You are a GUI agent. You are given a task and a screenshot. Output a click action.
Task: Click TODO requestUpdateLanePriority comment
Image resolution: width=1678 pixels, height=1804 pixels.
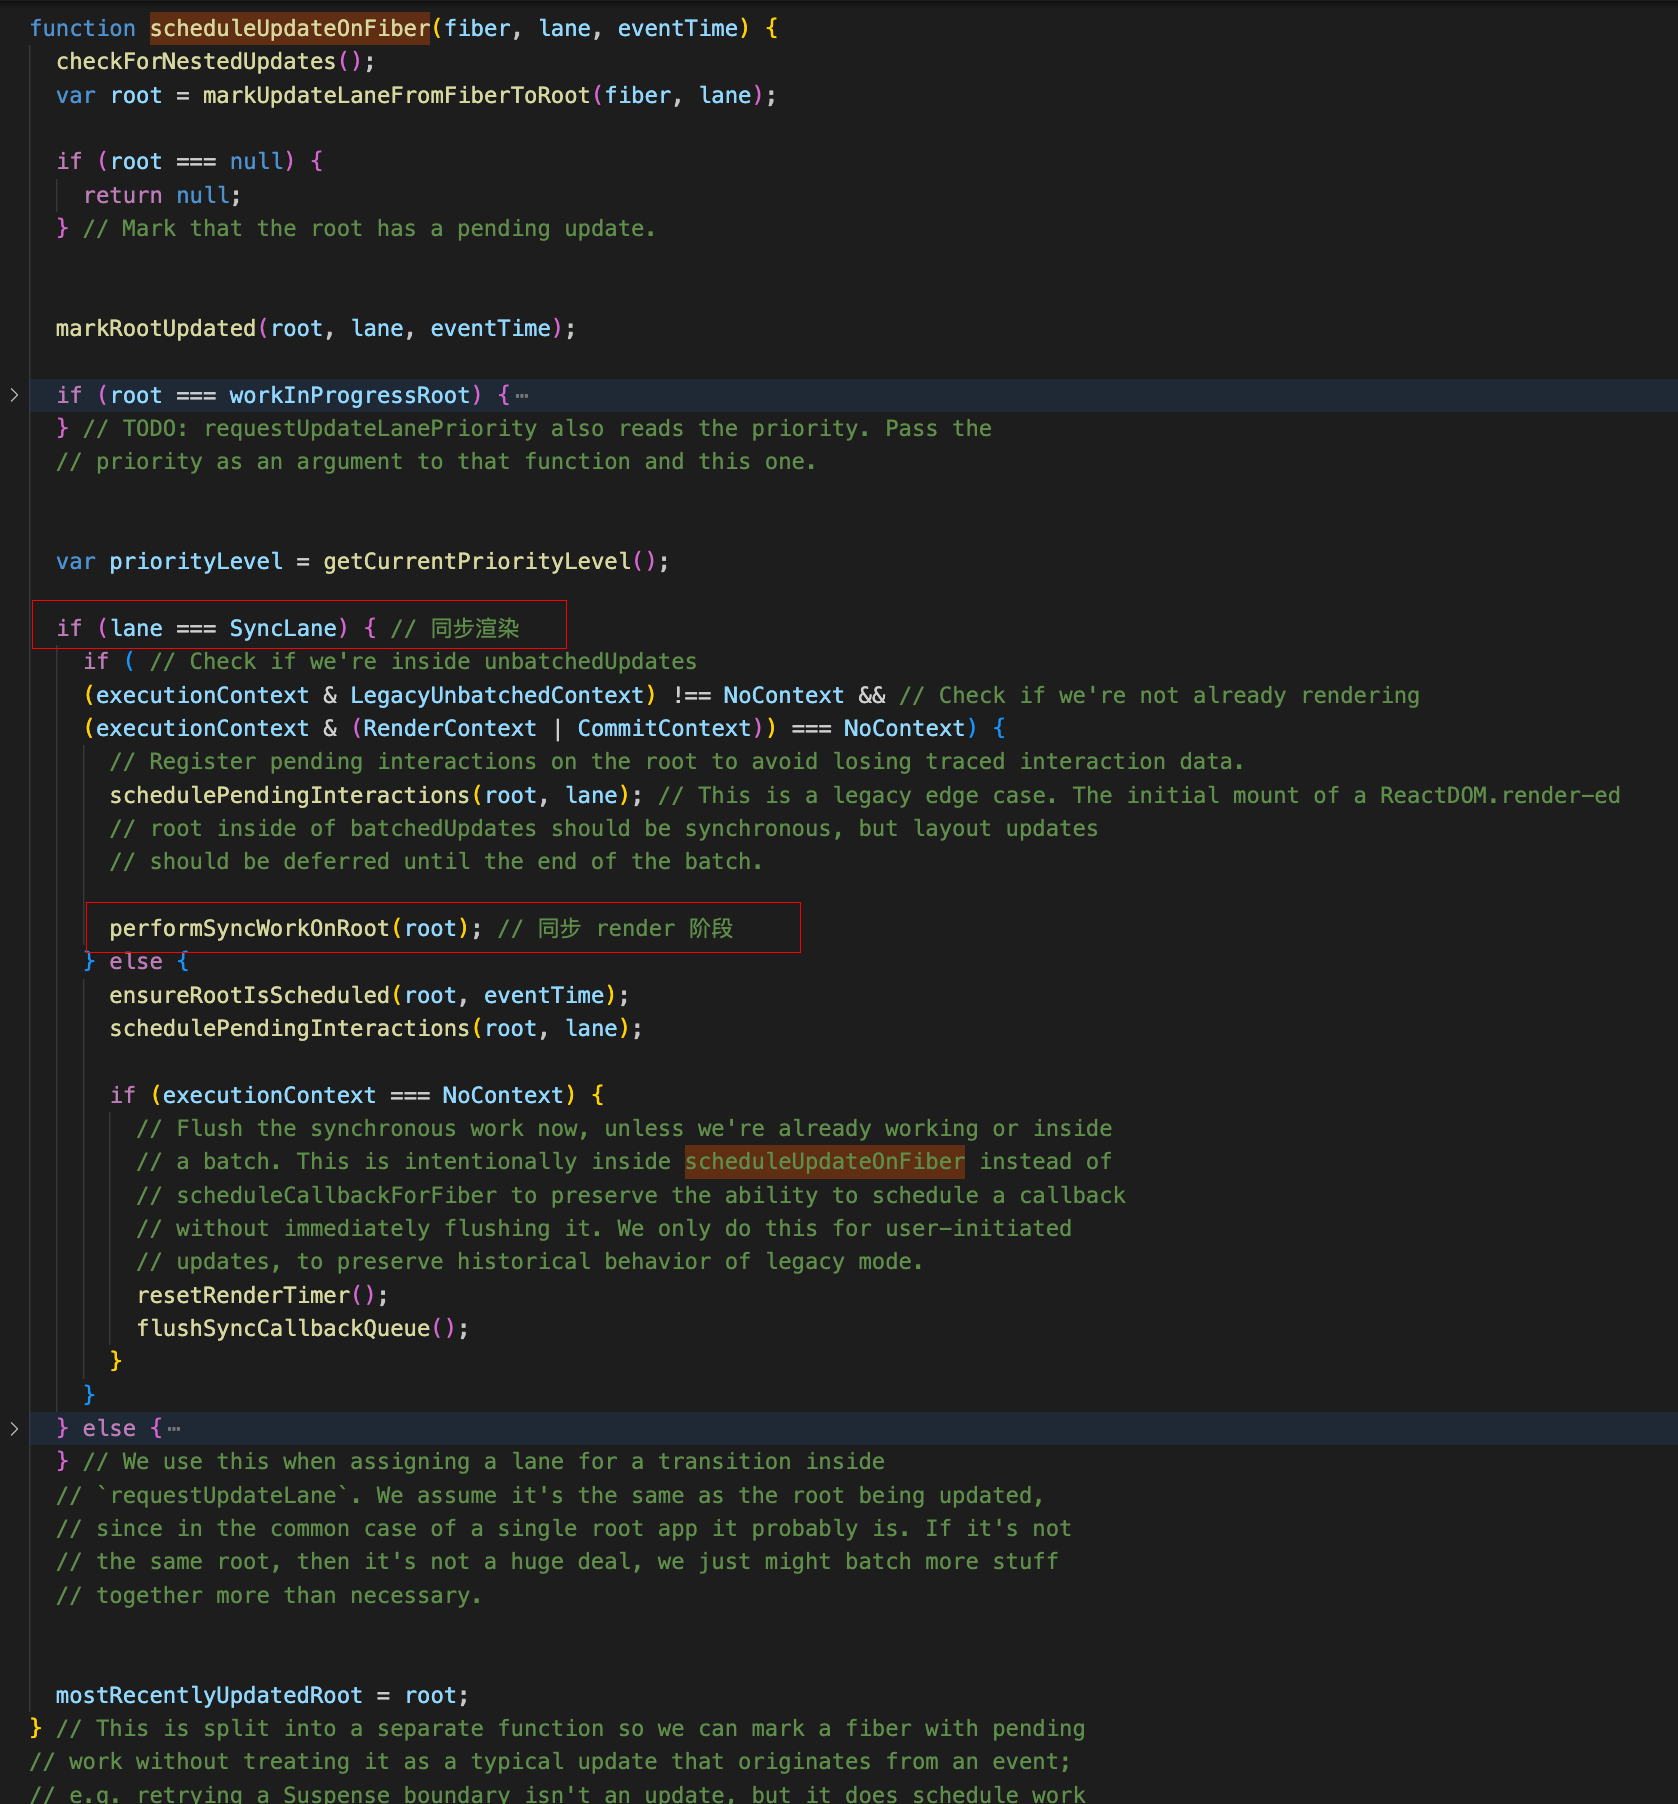[537, 428]
